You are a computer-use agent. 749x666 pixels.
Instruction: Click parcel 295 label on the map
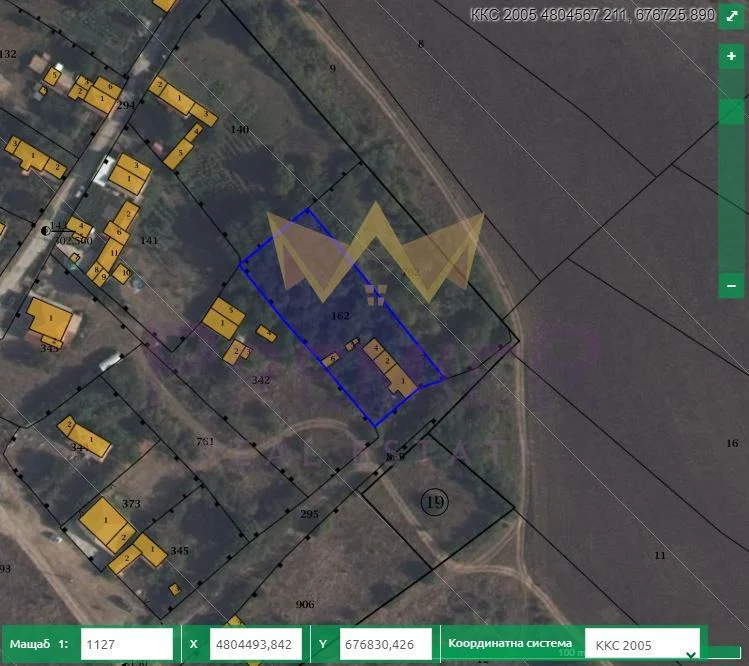pyautogui.click(x=309, y=514)
